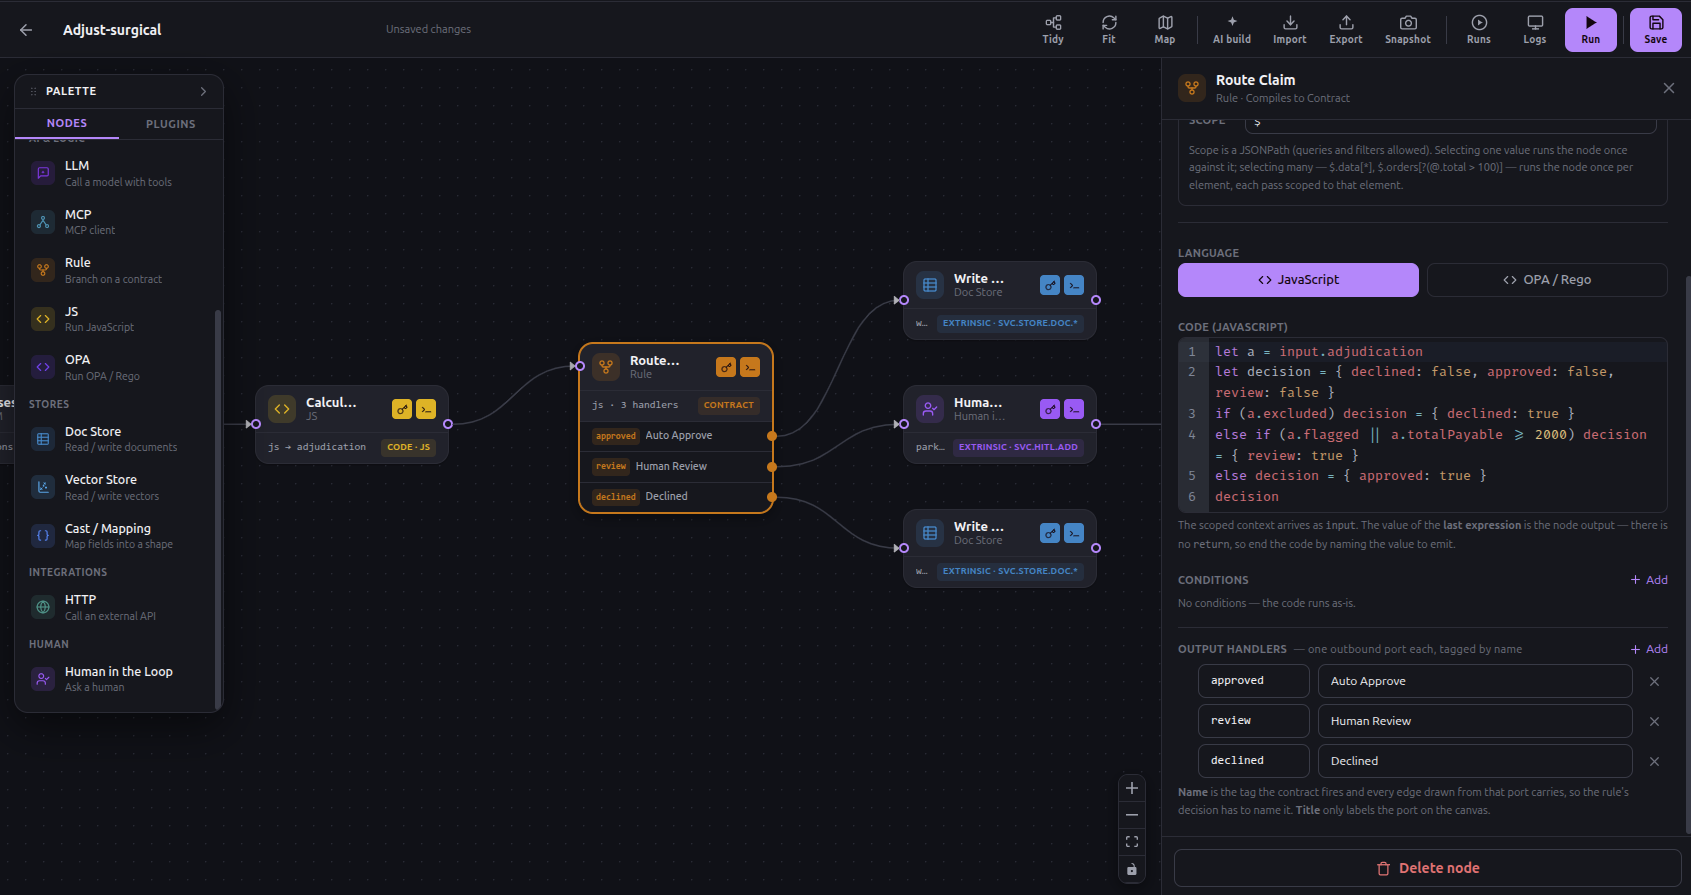The width and height of the screenshot is (1691, 895).
Task: Switch to the Nodes tab
Action: tap(67, 123)
